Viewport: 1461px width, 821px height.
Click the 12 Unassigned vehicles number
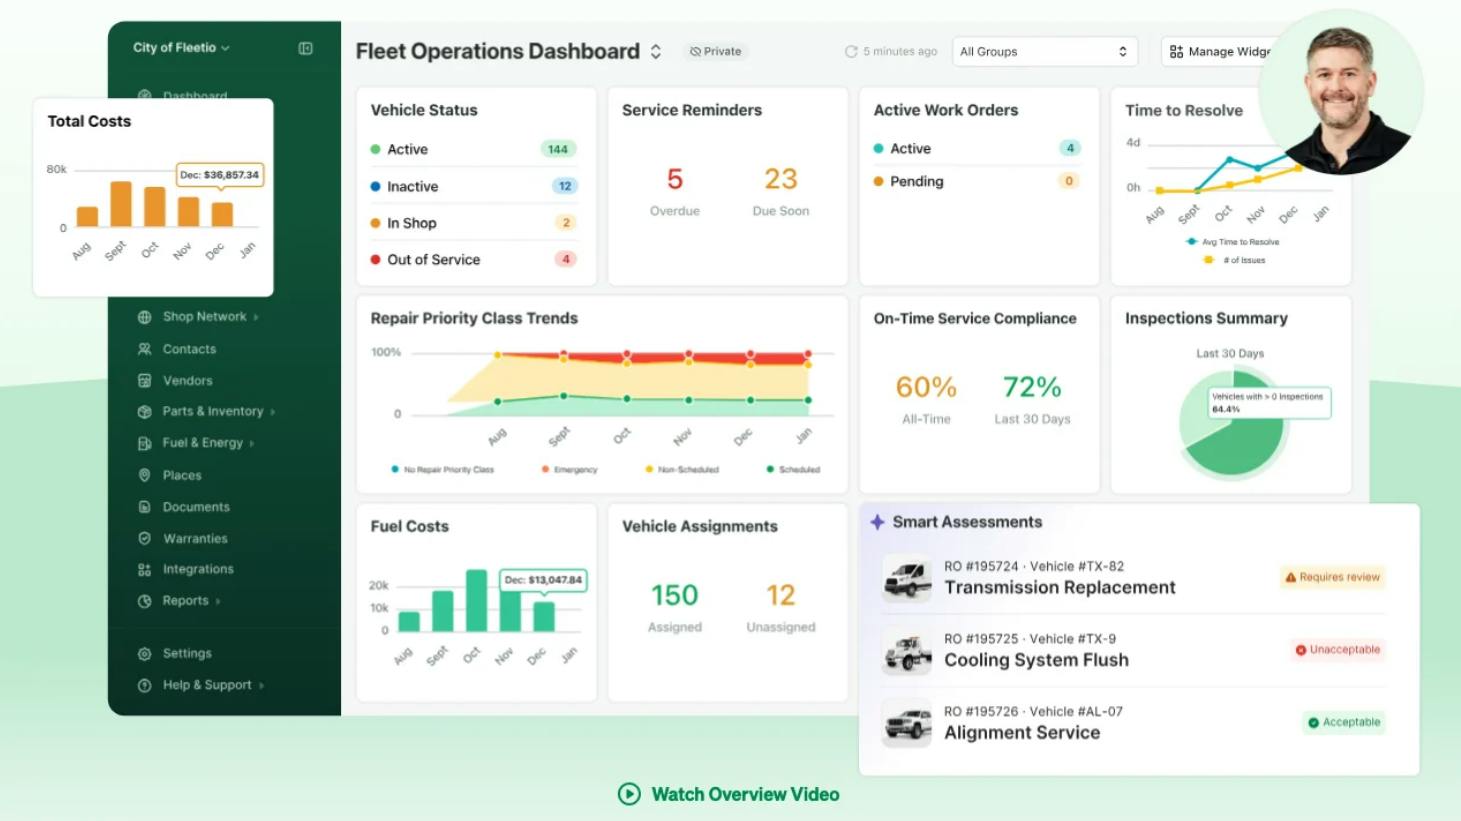(x=781, y=595)
